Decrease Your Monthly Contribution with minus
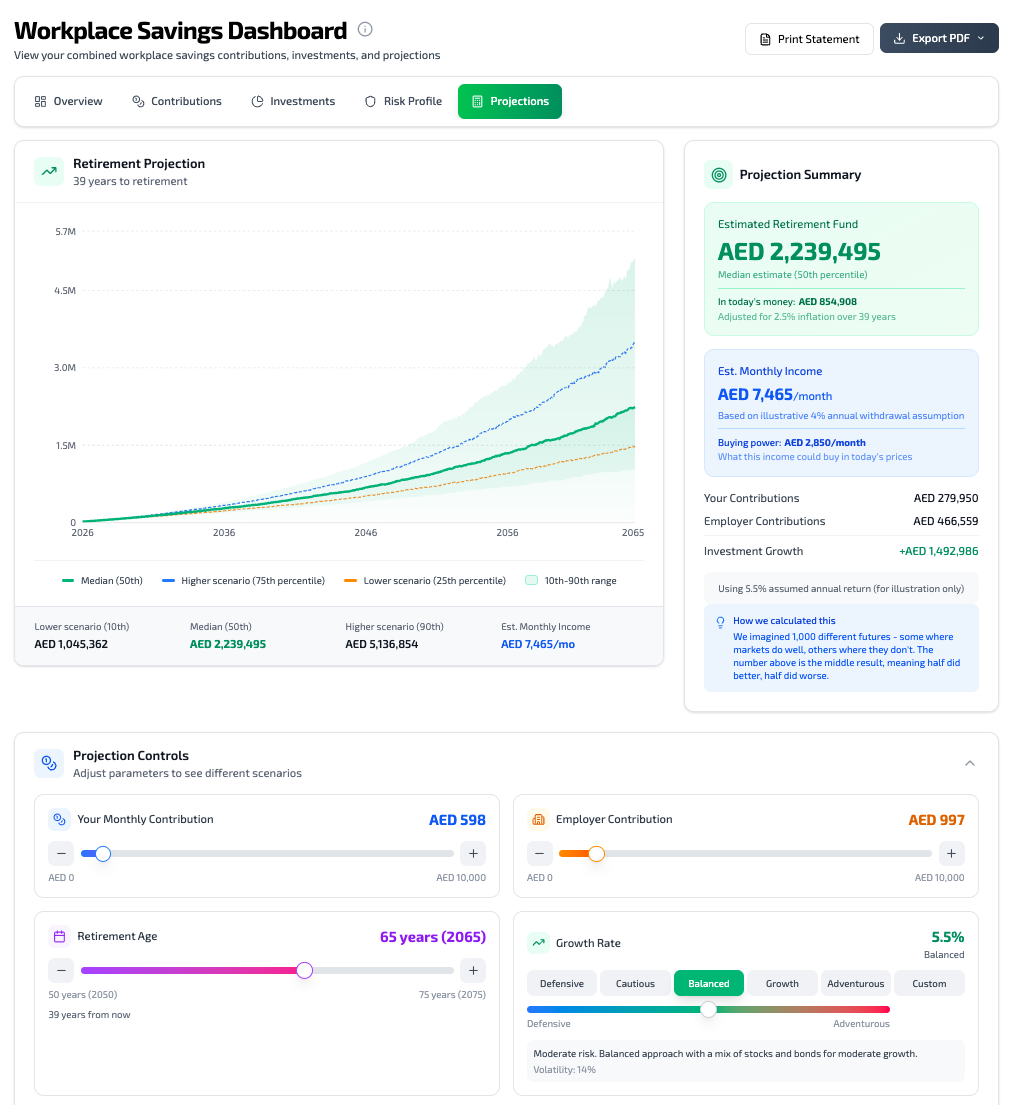Viewport: 1013px width, 1105px height. click(61, 853)
